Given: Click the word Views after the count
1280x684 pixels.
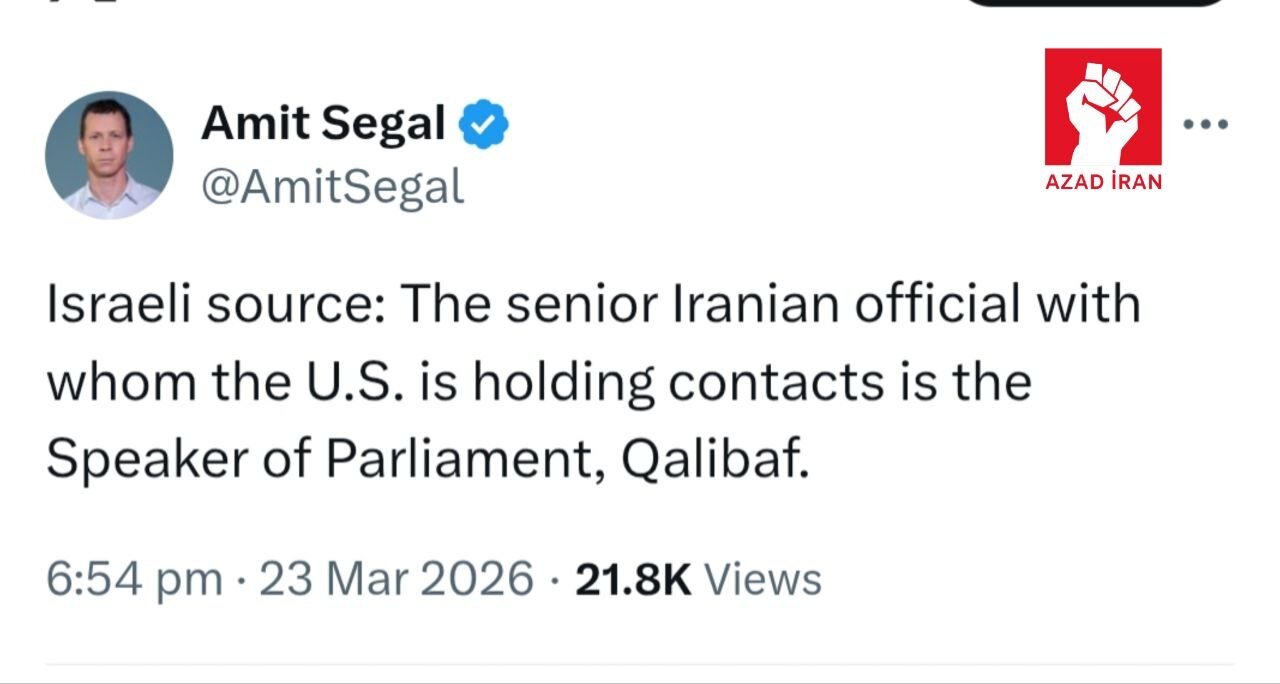Looking at the screenshot, I should (763, 578).
